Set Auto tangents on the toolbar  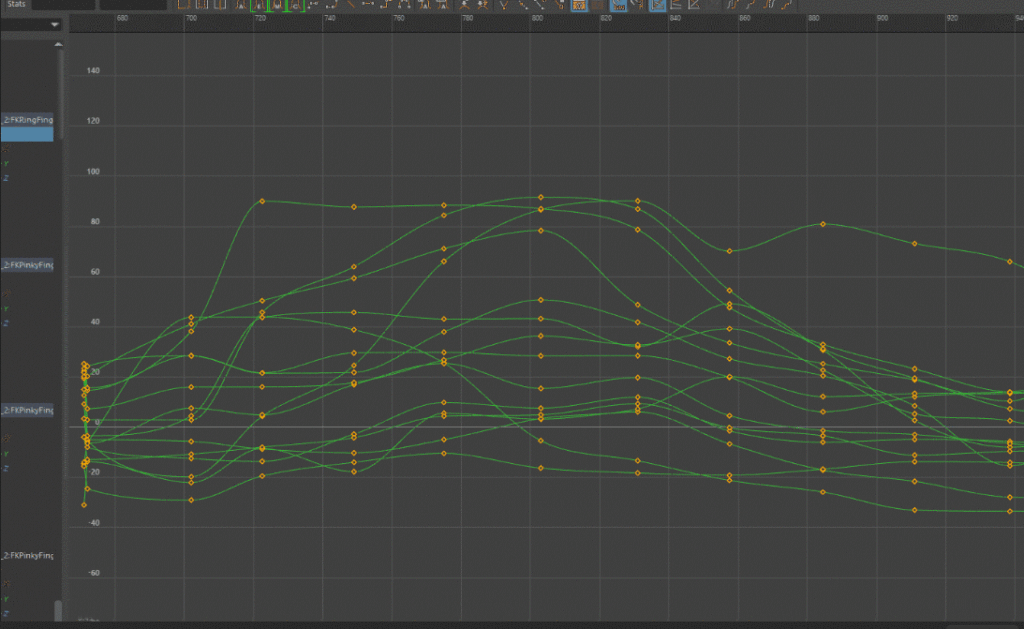pos(242,5)
